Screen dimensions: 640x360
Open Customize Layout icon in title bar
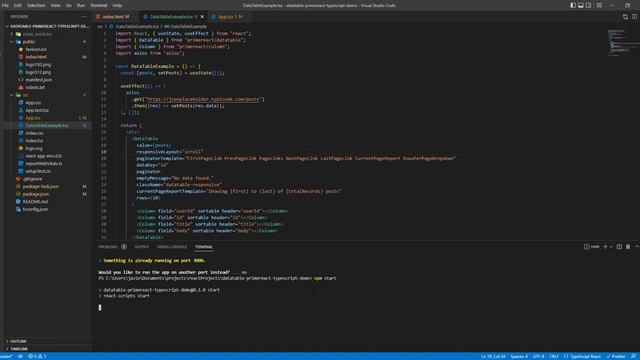point(599,5)
